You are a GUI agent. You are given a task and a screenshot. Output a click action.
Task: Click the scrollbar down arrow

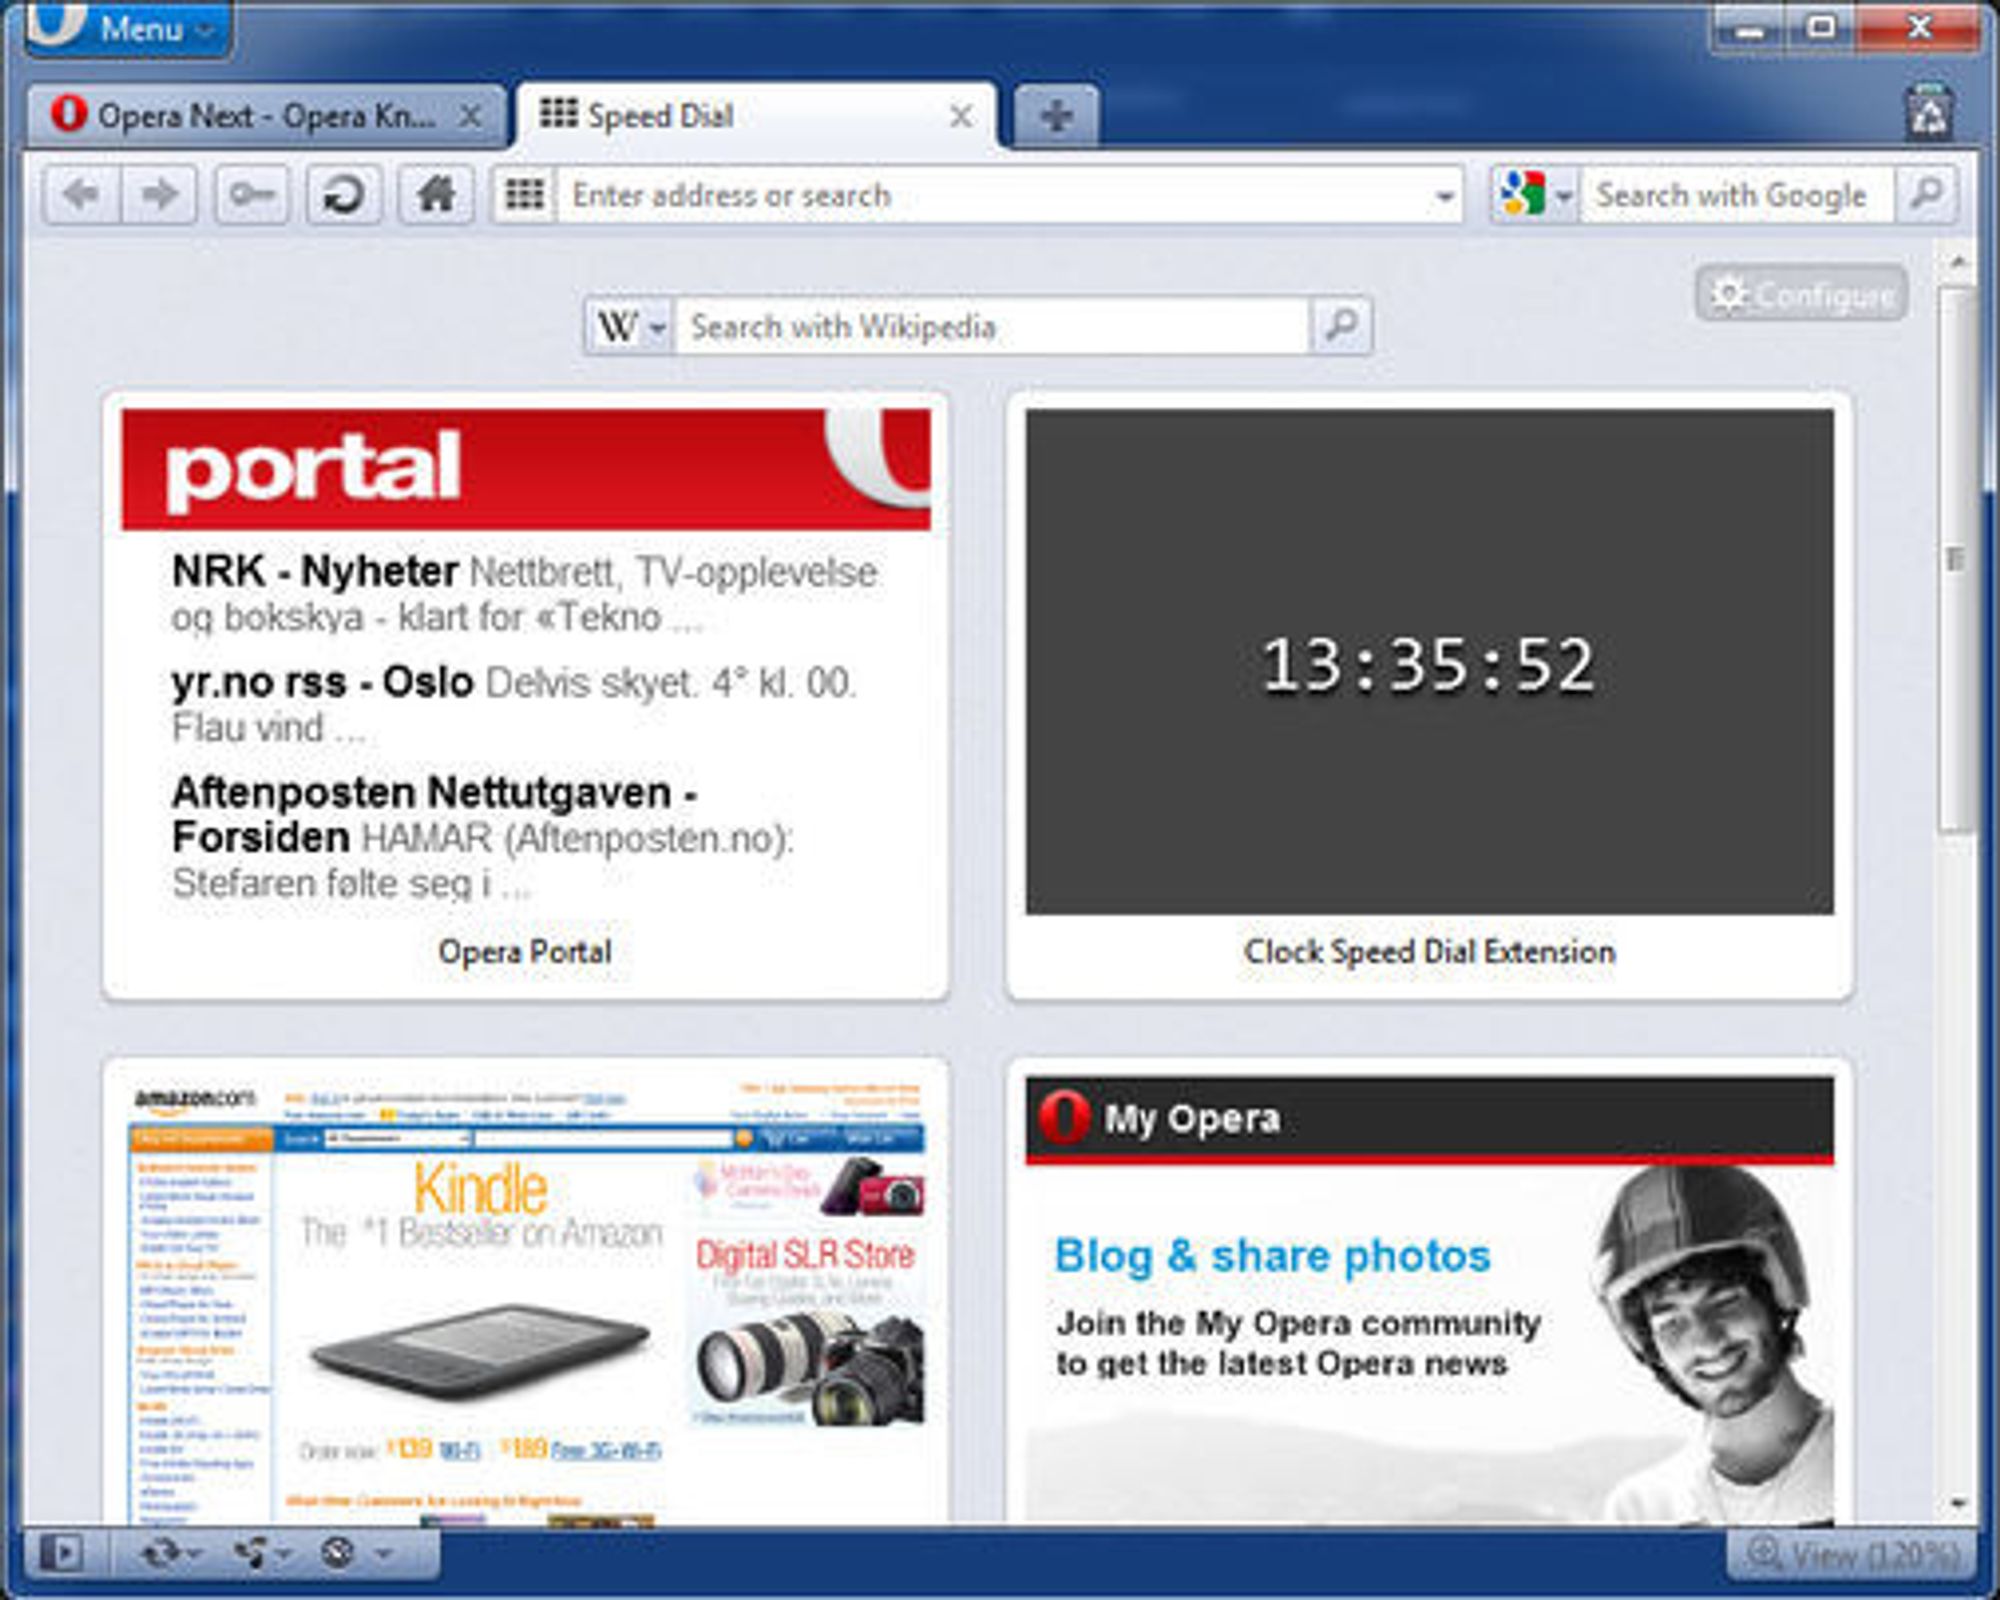pos(1958,1502)
